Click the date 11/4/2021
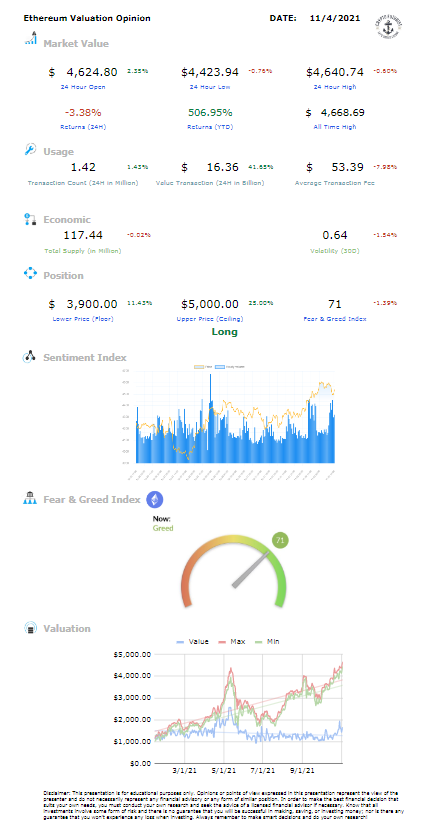 335,18
